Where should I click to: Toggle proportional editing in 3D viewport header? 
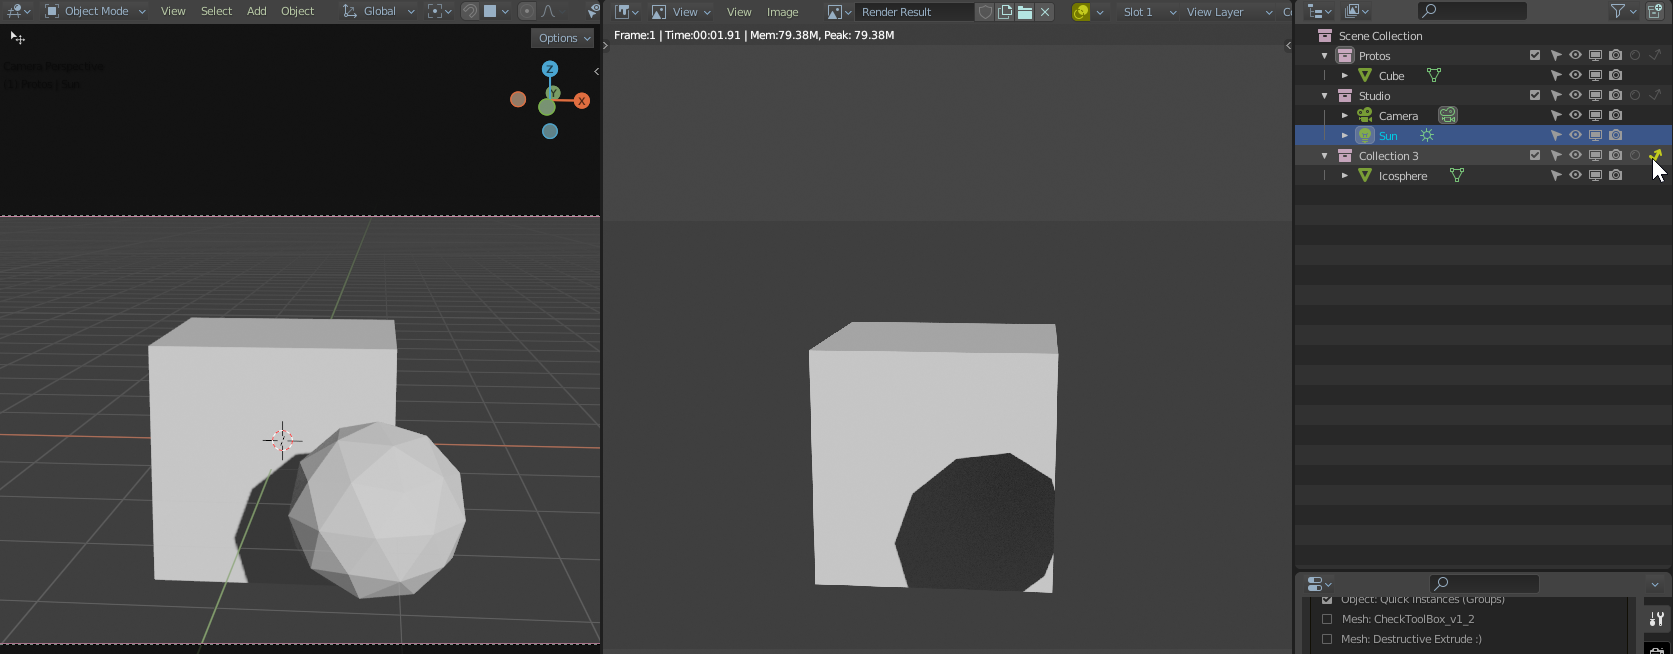(527, 11)
